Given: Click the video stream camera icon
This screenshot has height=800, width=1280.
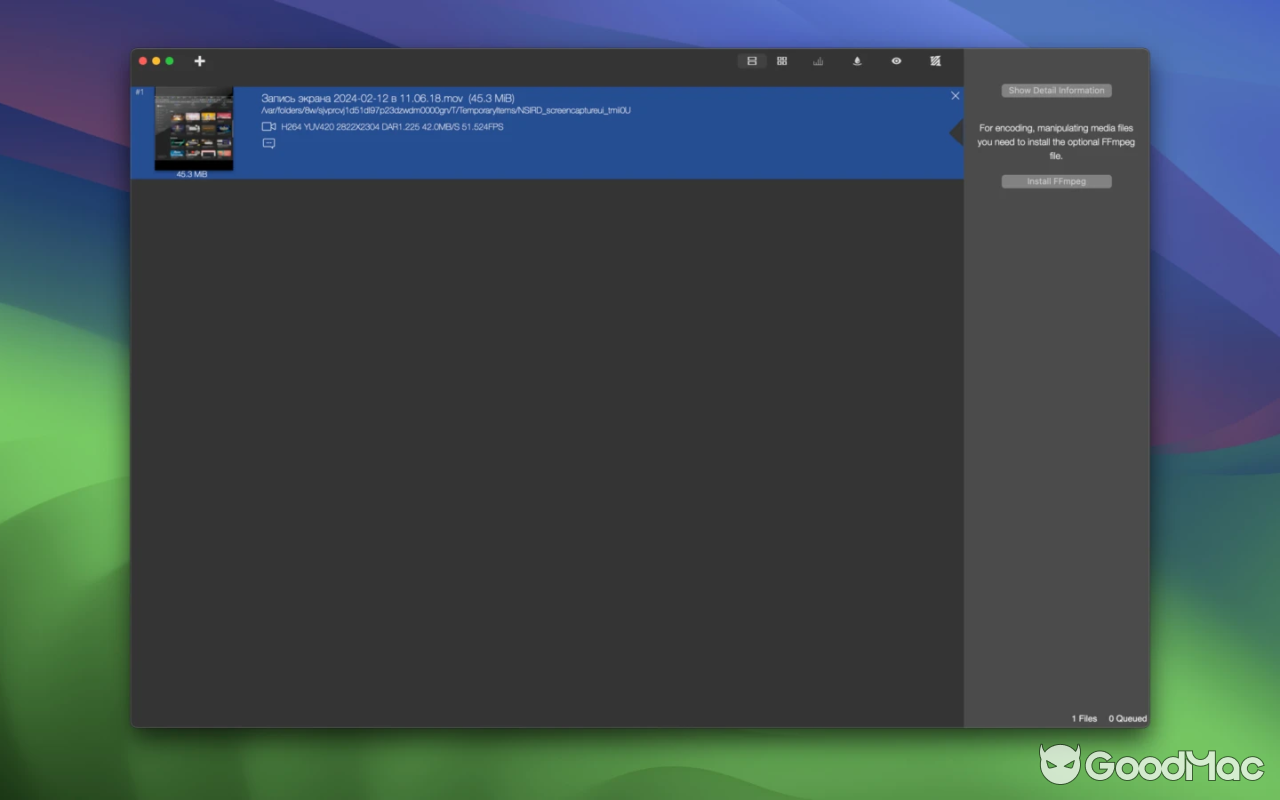Looking at the screenshot, I should coord(267,126).
